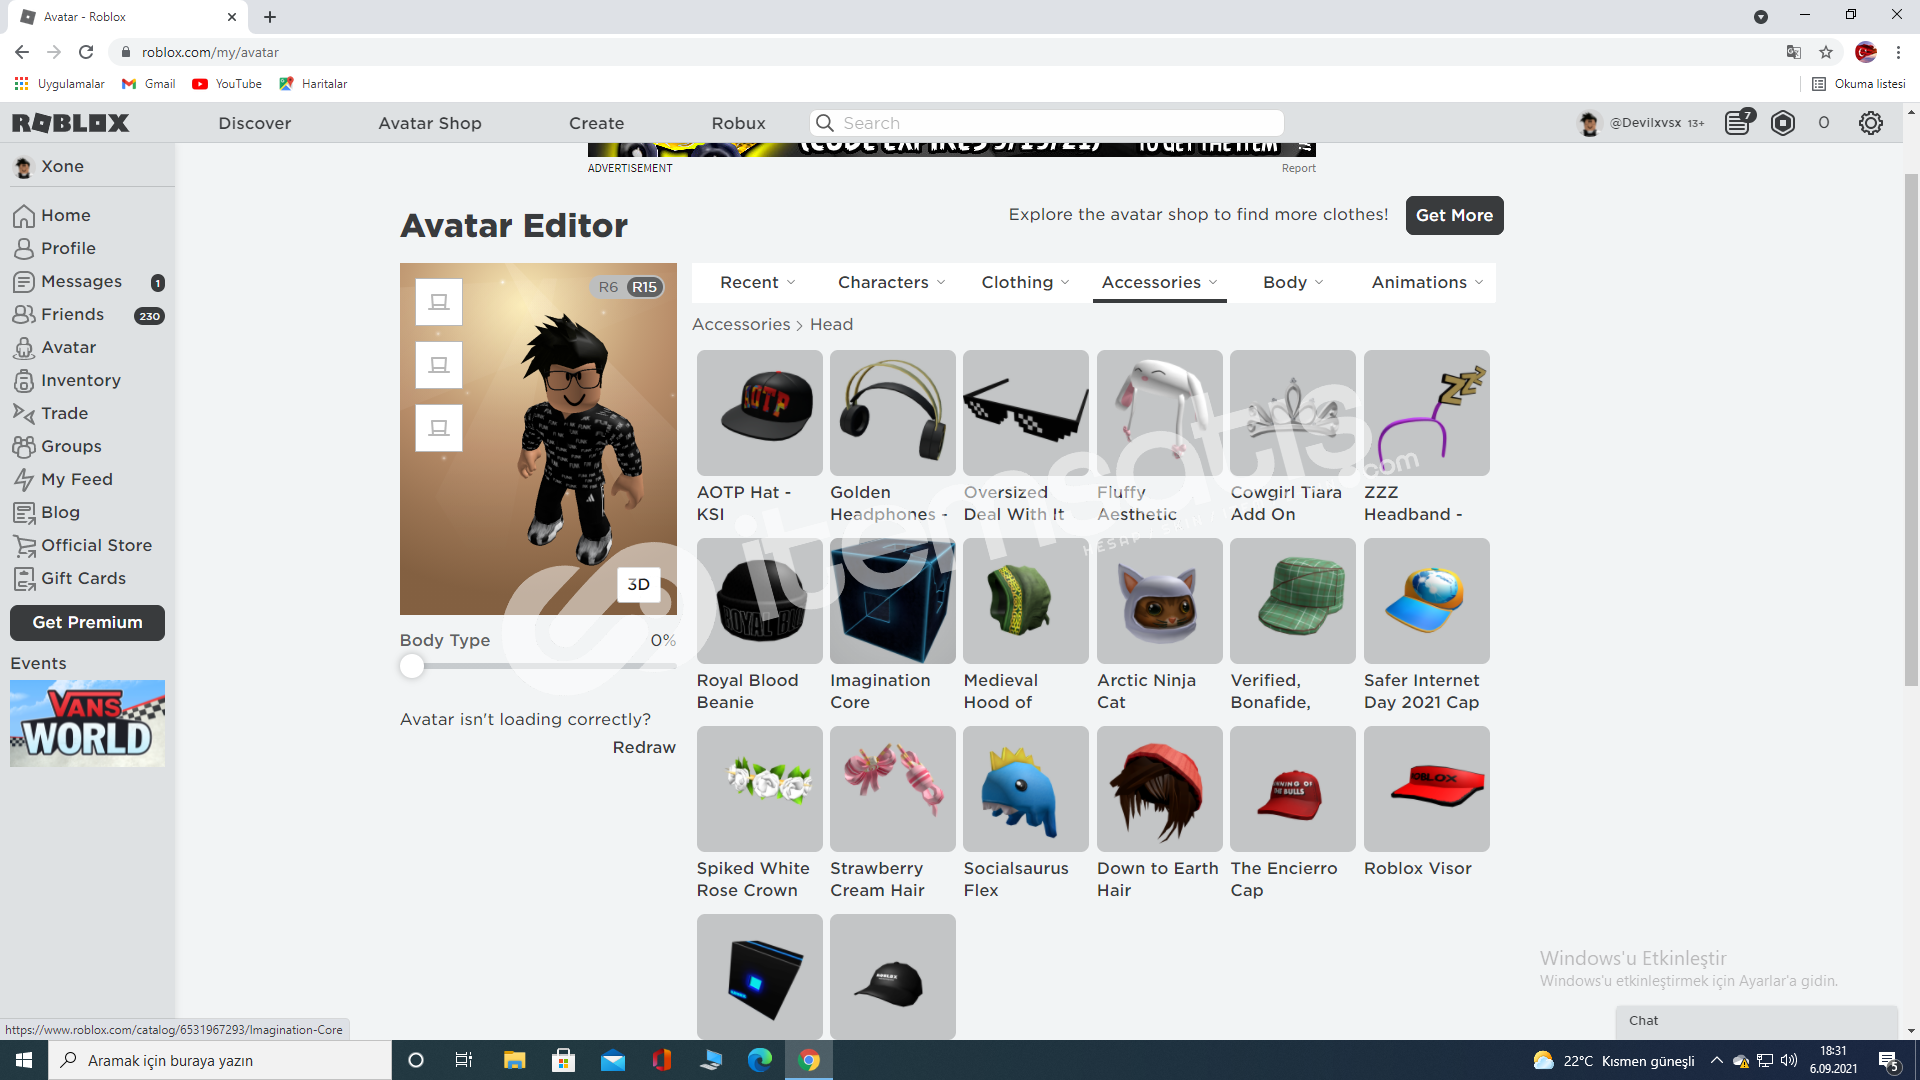Click the Google Translate icon in address bar
The image size is (1920, 1080).
pos(1794,52)
